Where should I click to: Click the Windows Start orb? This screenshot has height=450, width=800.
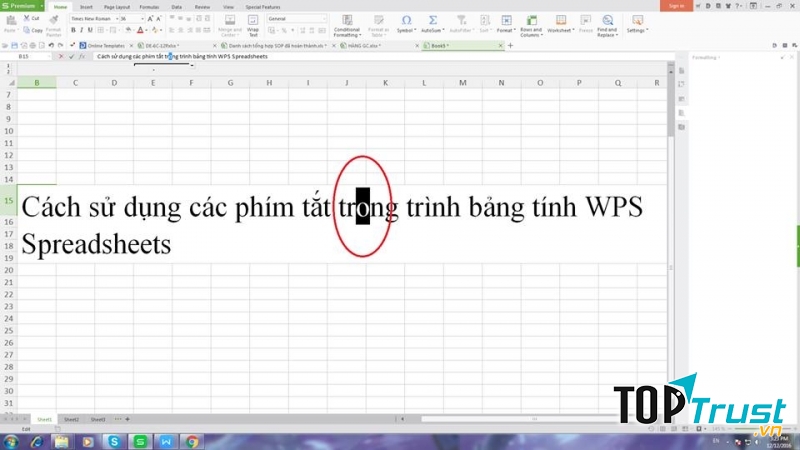(x=10, y=442)
